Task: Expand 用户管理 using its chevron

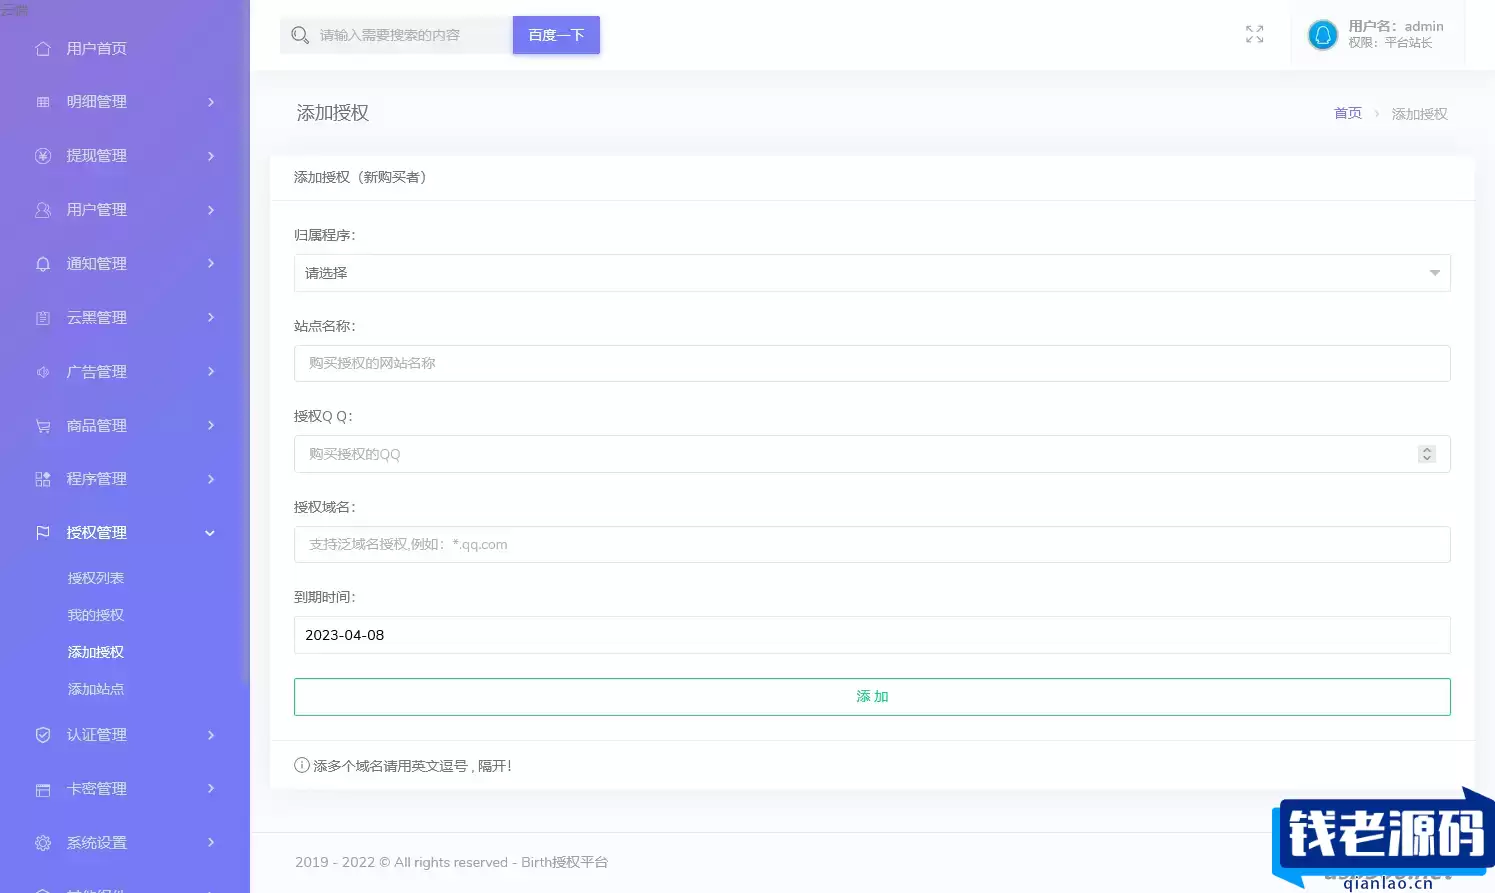Action: click(x=211, y=210)
